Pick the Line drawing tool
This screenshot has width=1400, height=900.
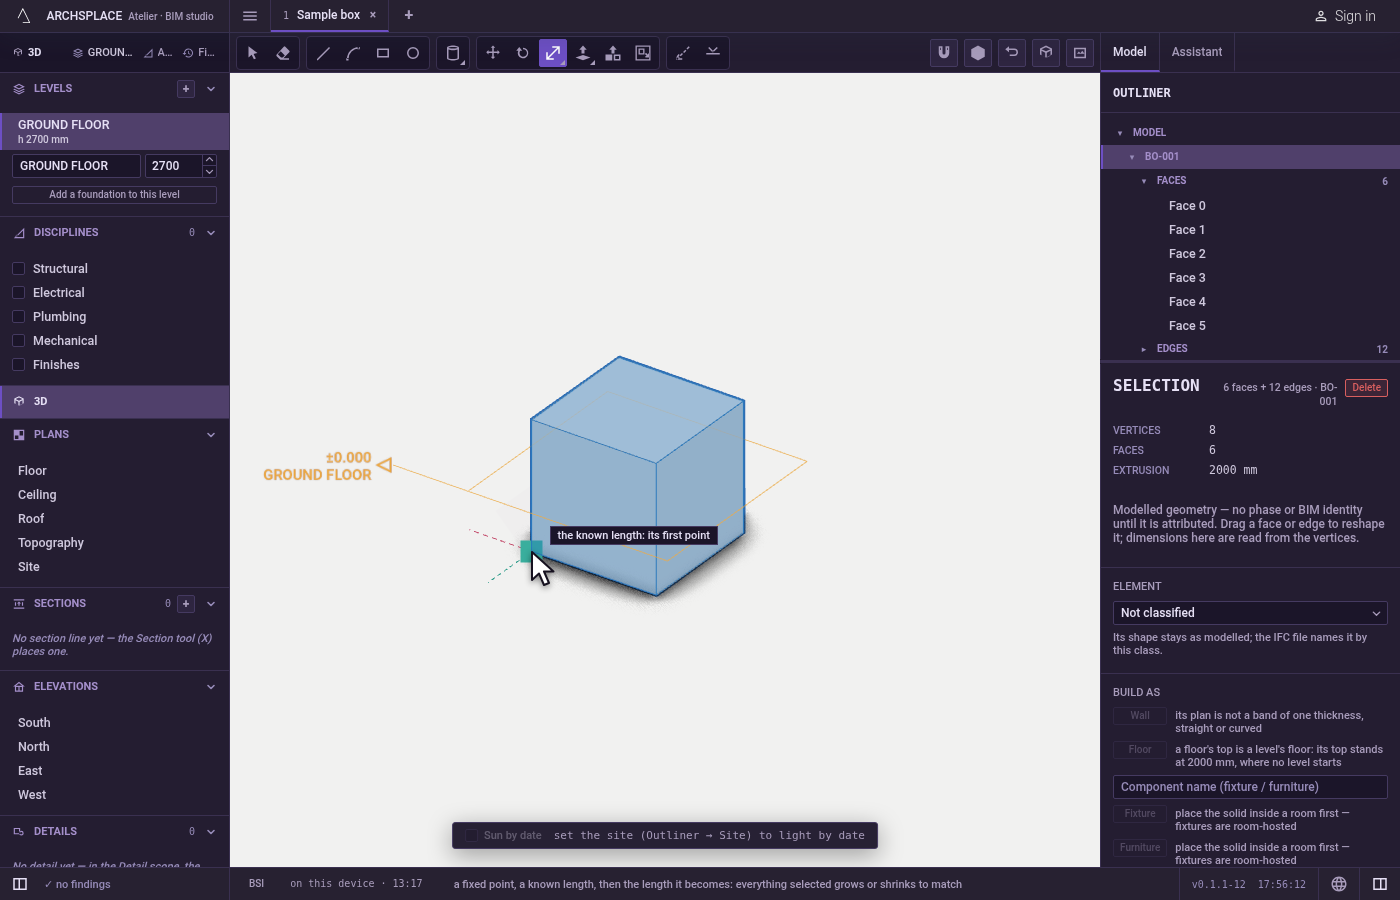[323, 53]
